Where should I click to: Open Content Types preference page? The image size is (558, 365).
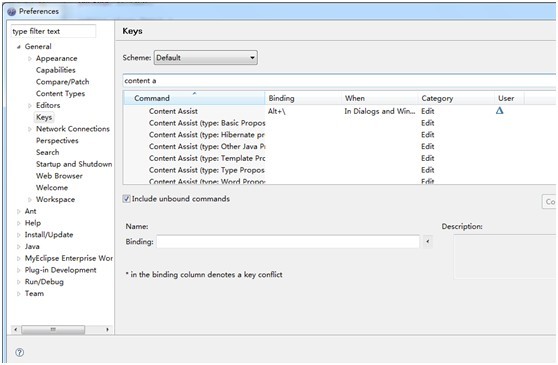60,94
